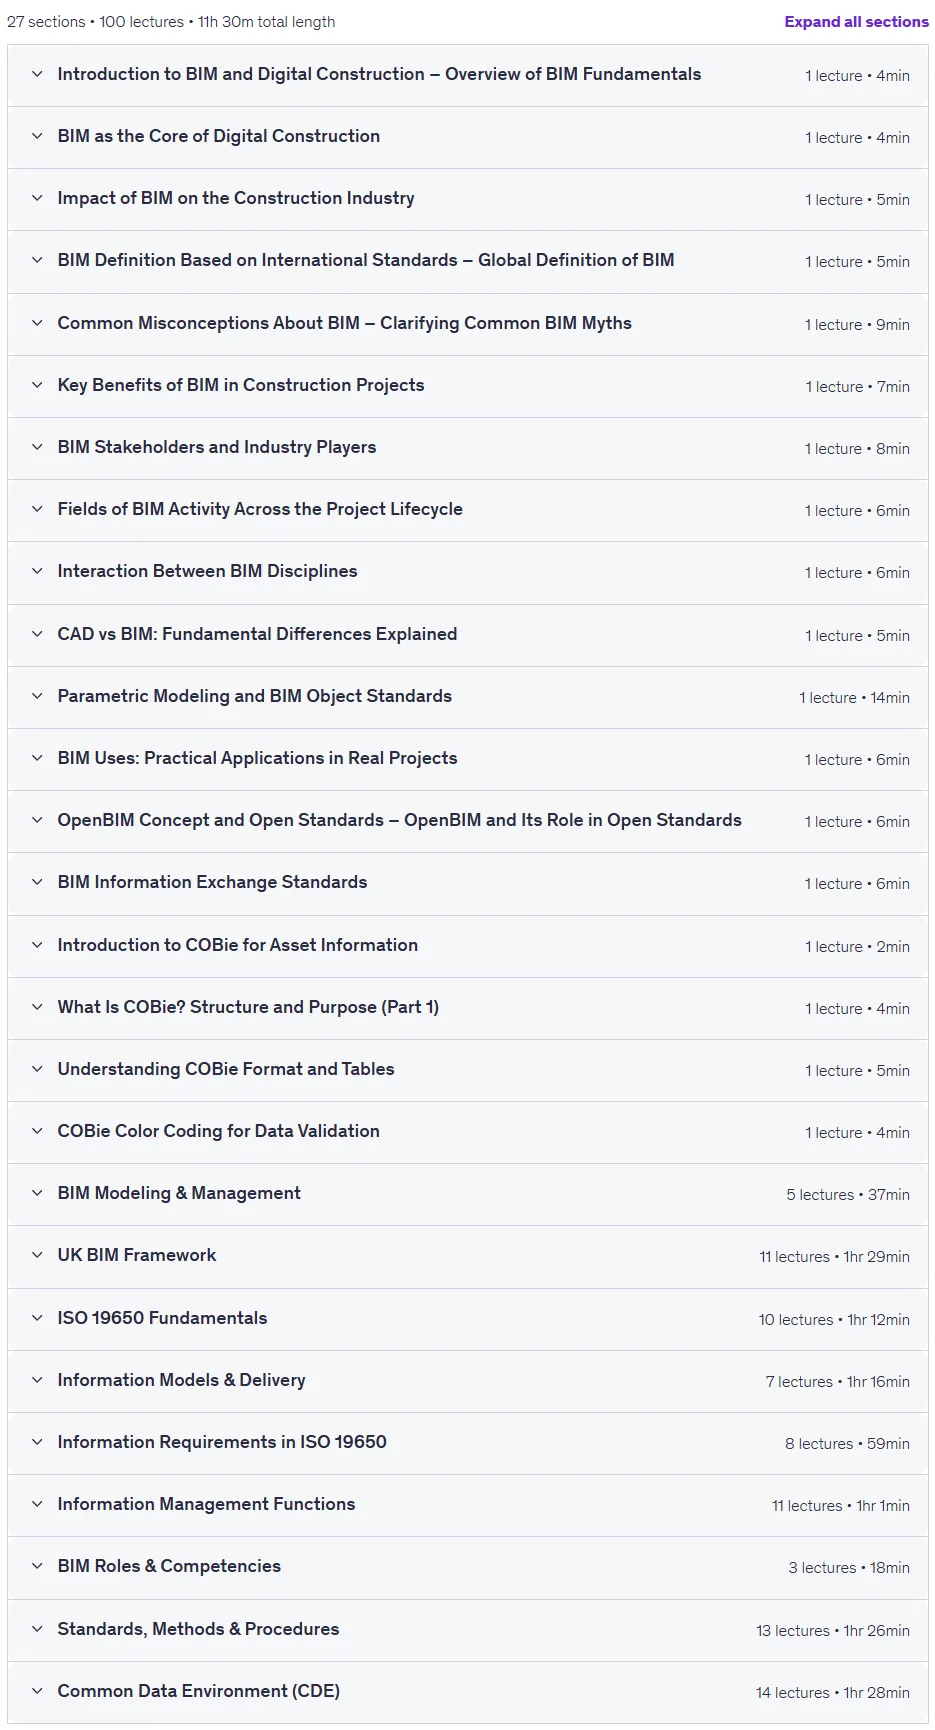
Task: Open the BIM Modeling & Management section title
Action: [x=179, y=1193]
